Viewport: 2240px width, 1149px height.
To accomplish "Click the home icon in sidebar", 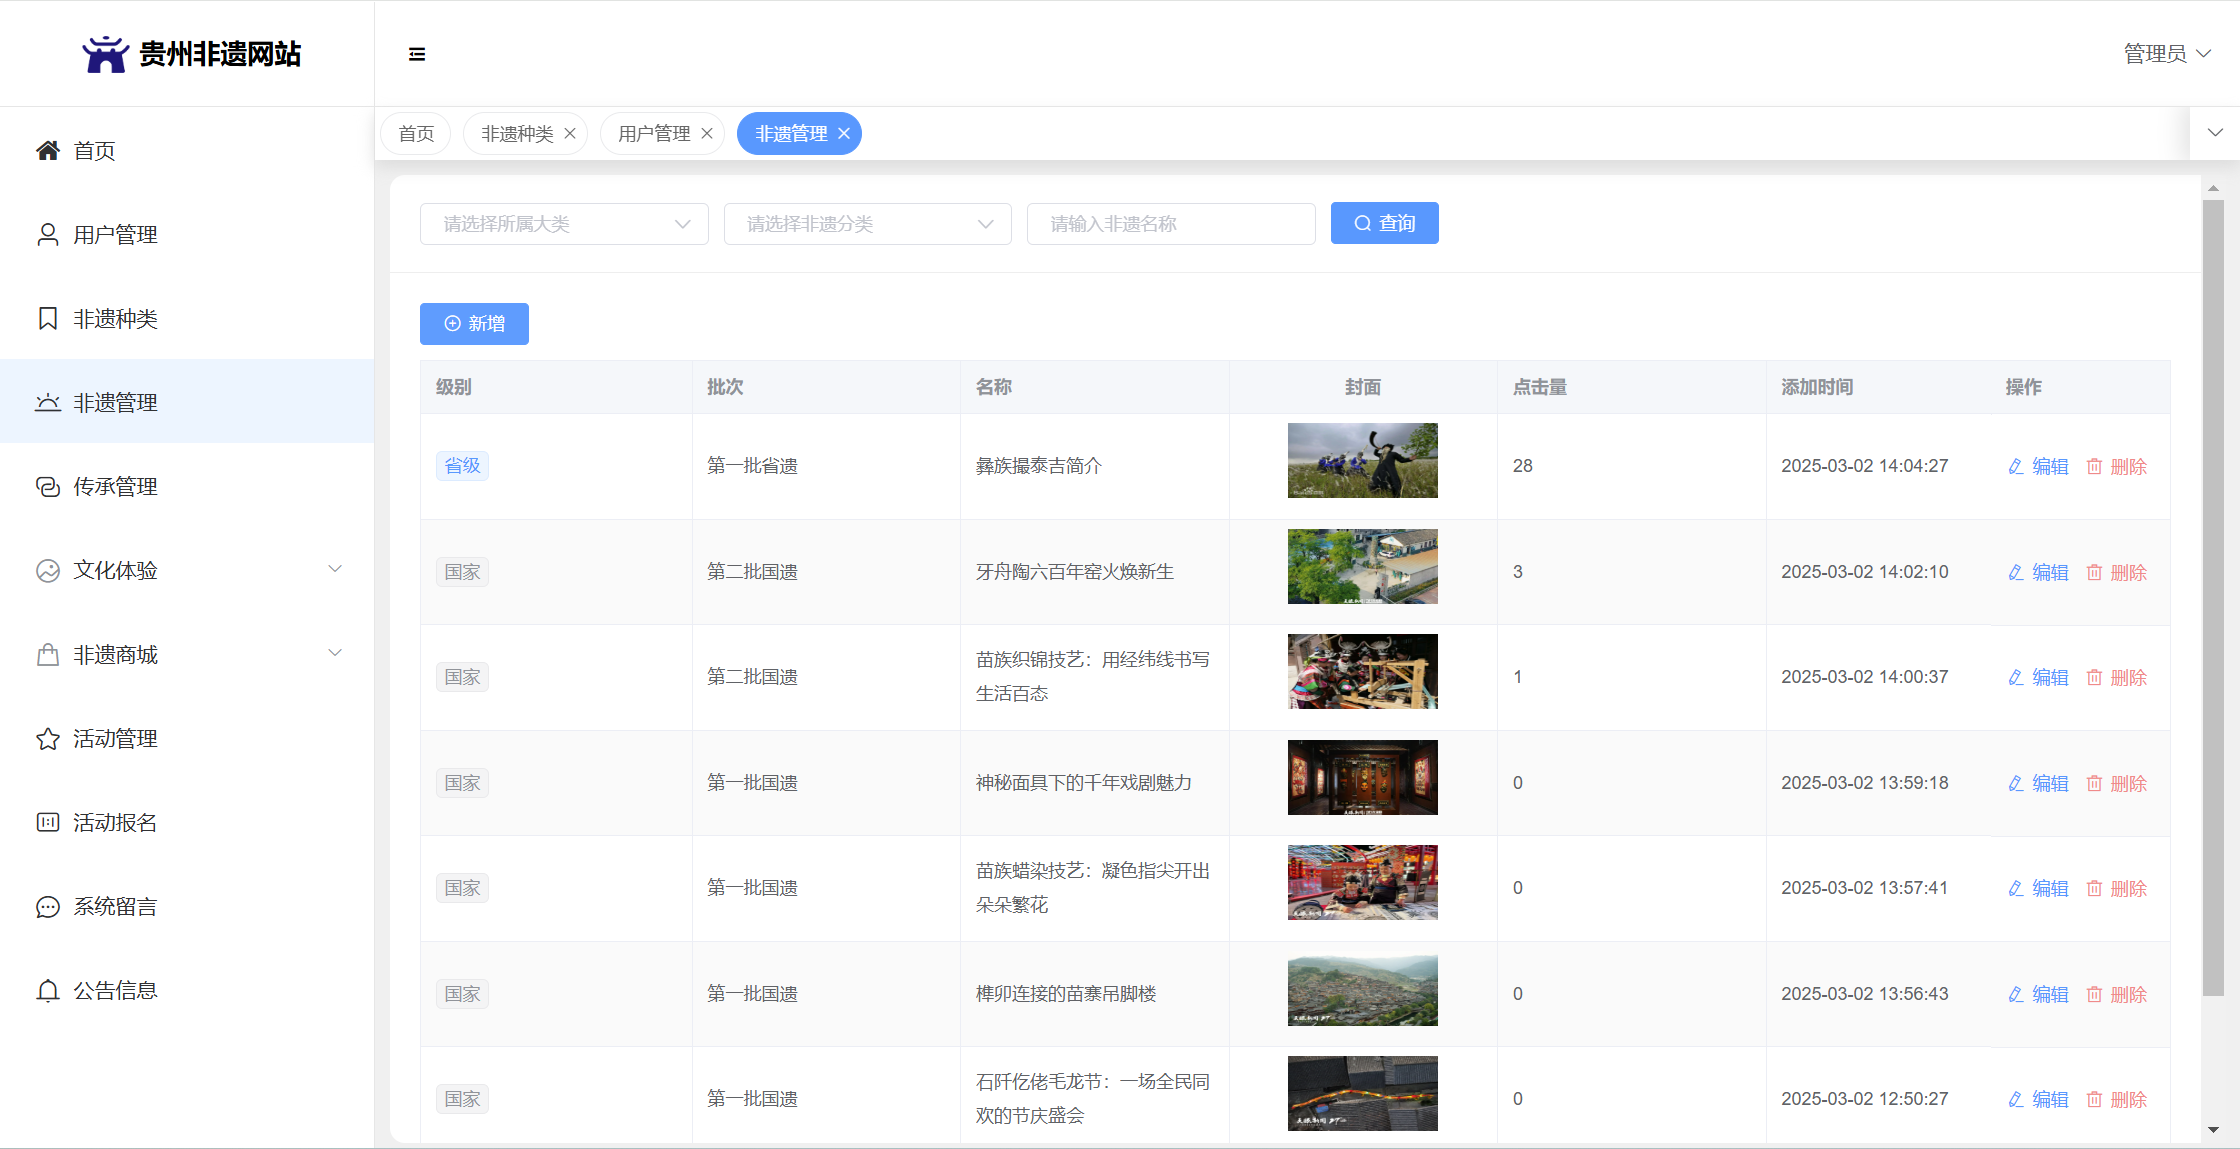I will point(47,151).
